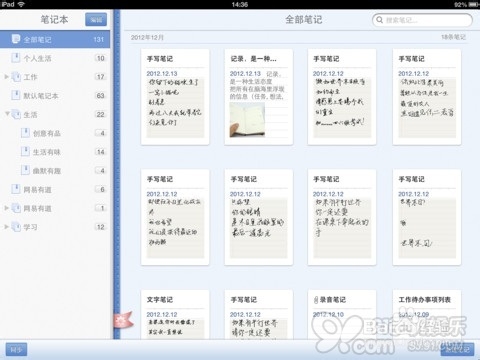The width and height of the screenshot is (480, 360).
Task: Click the 63 count badge of 默认笔记本
Action: [x=100, y=95]
